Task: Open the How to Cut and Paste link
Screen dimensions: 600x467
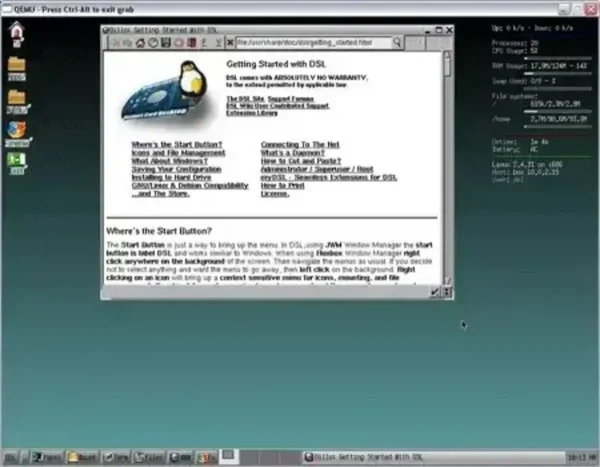Action: pos(301,161)
